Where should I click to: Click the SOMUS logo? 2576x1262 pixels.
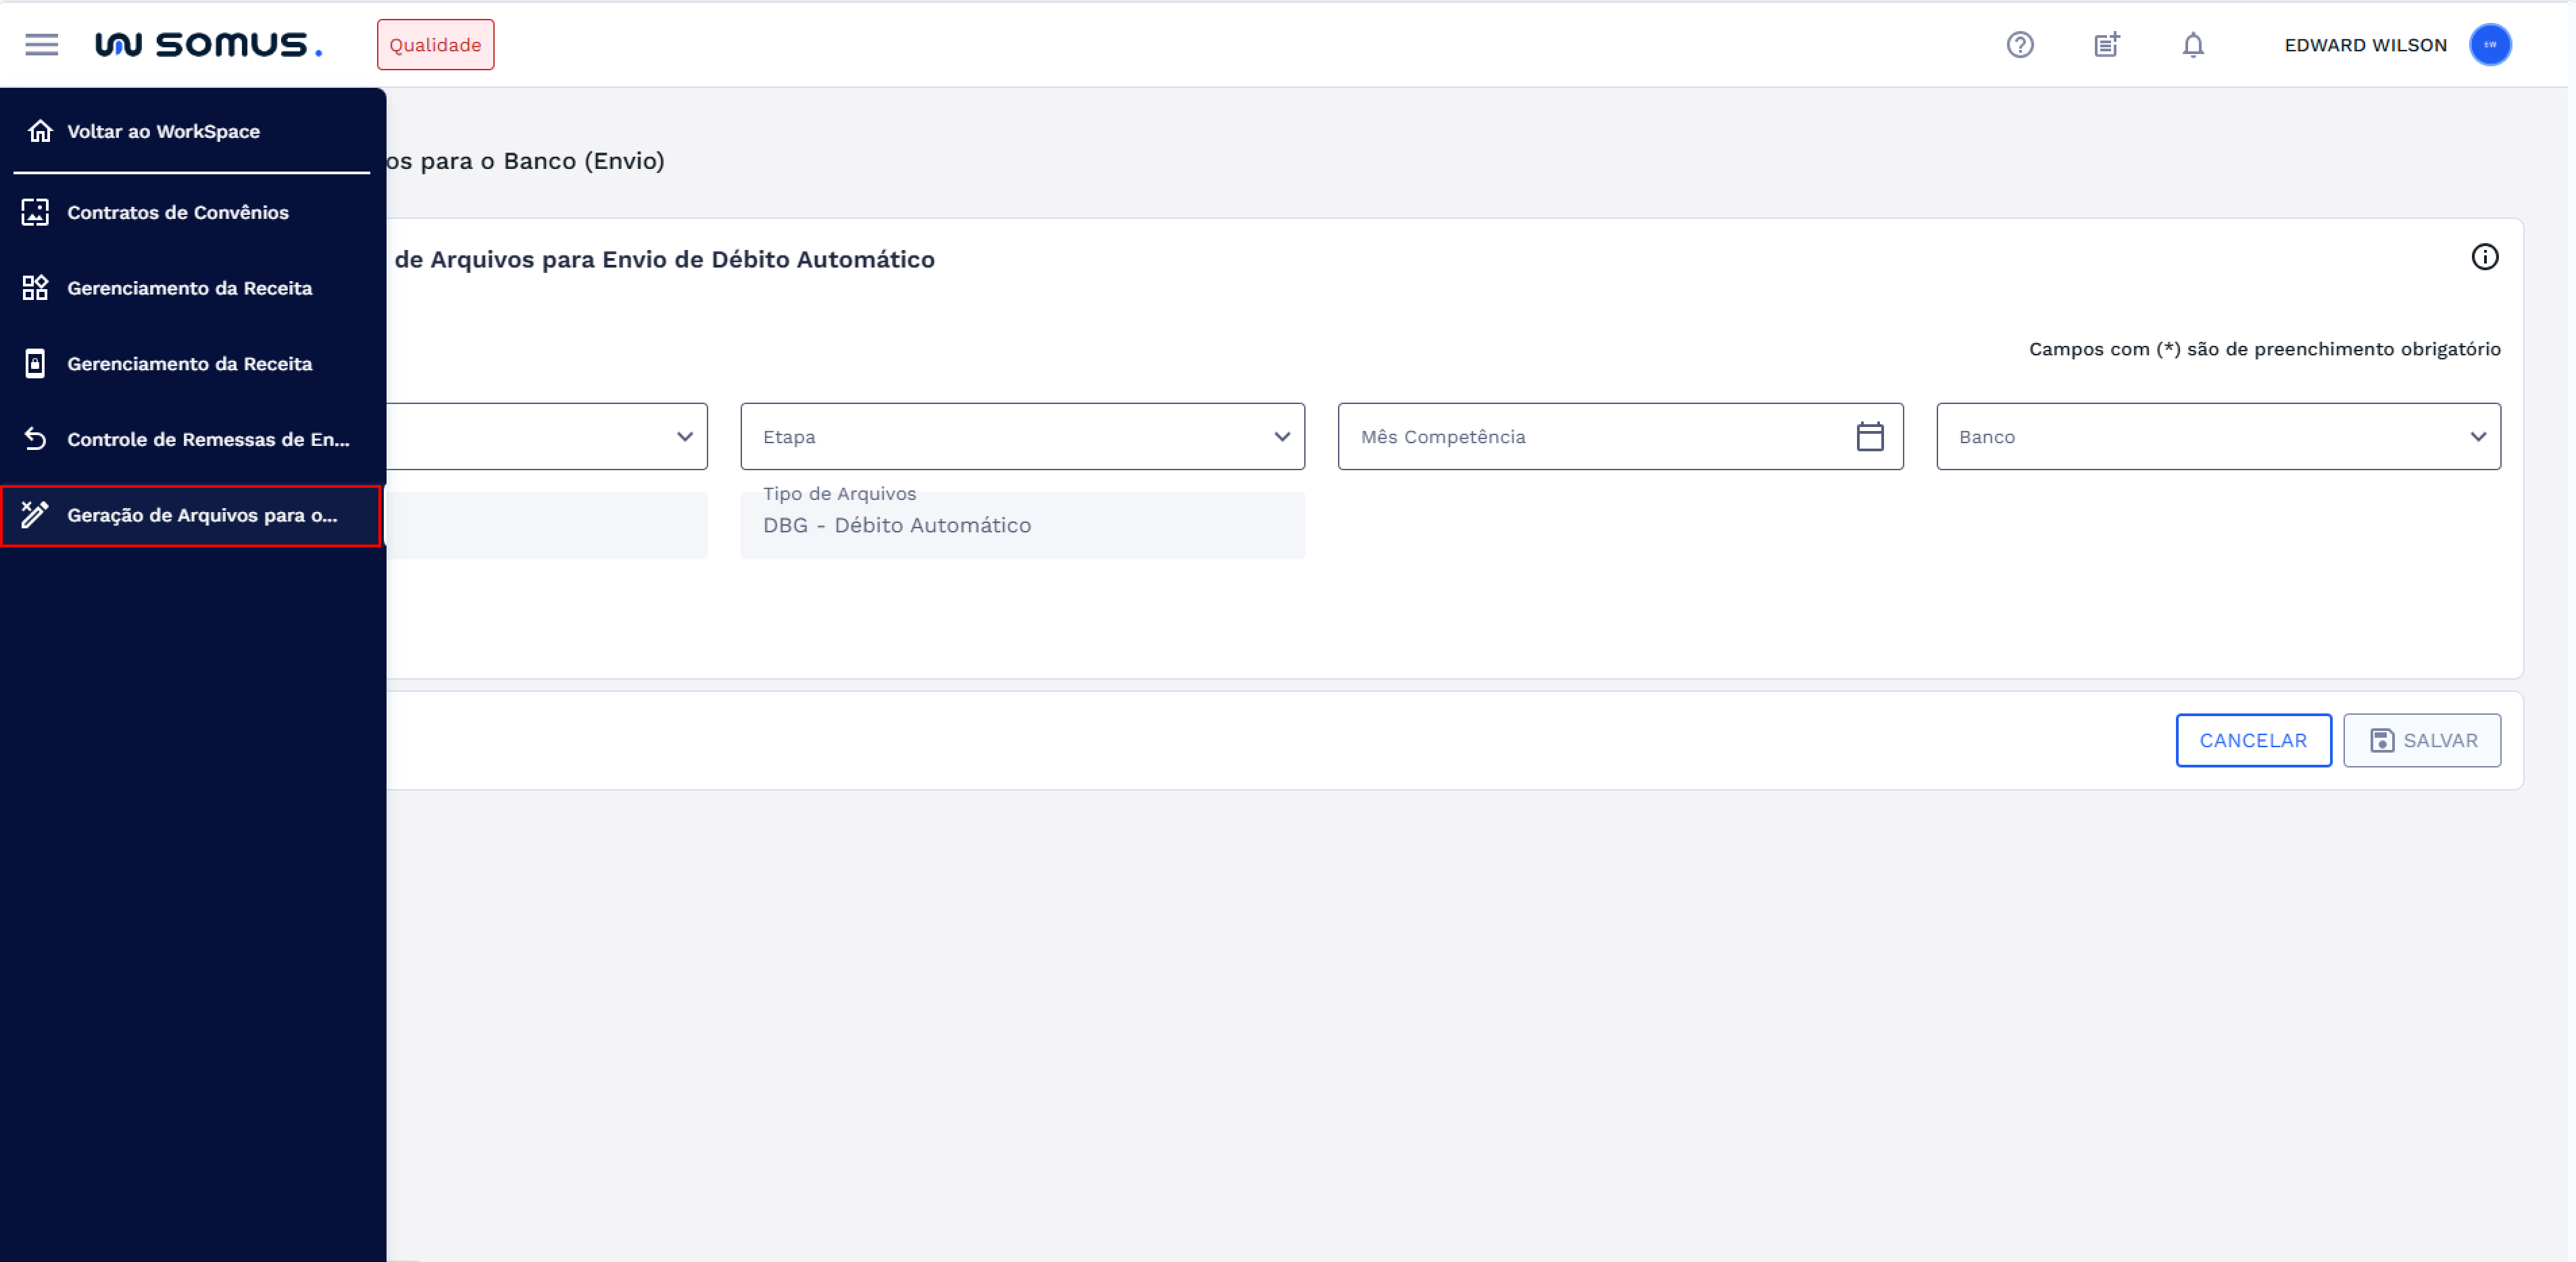207,44
